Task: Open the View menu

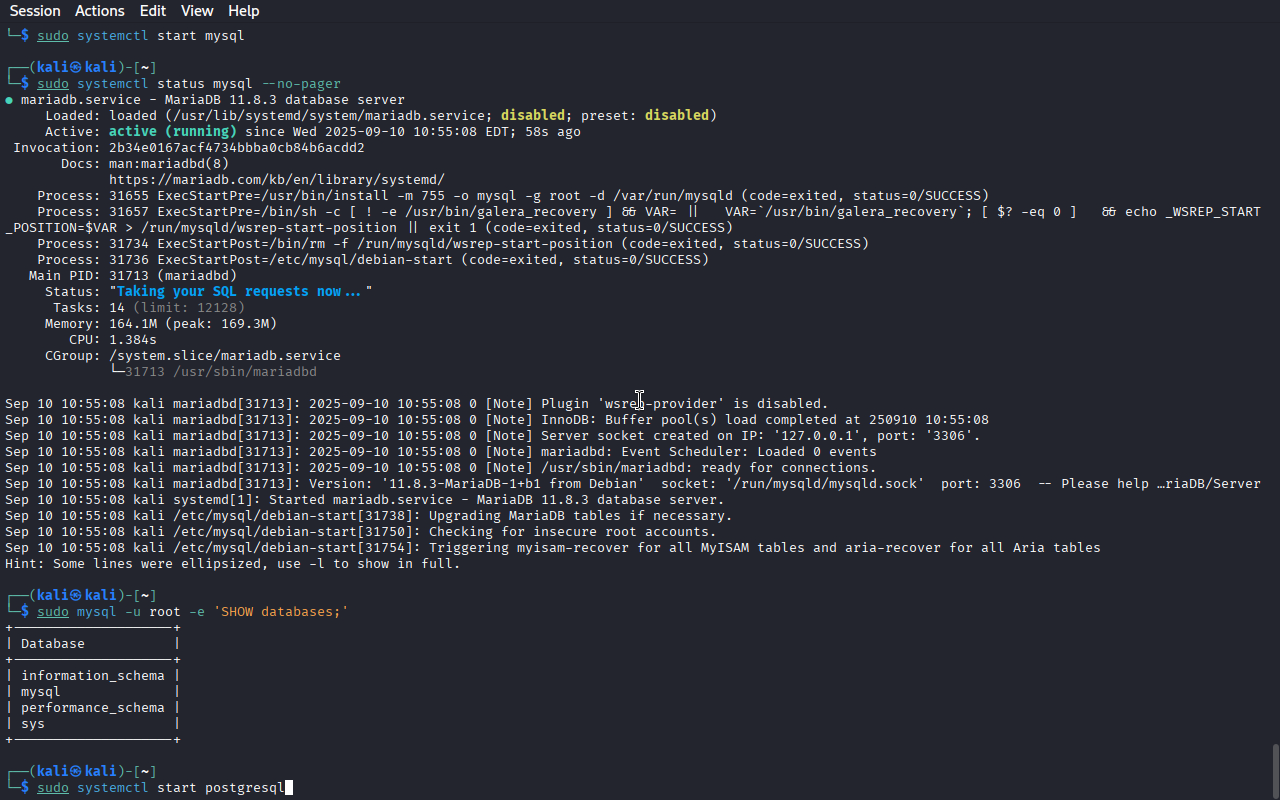Action: coord(197,11)
